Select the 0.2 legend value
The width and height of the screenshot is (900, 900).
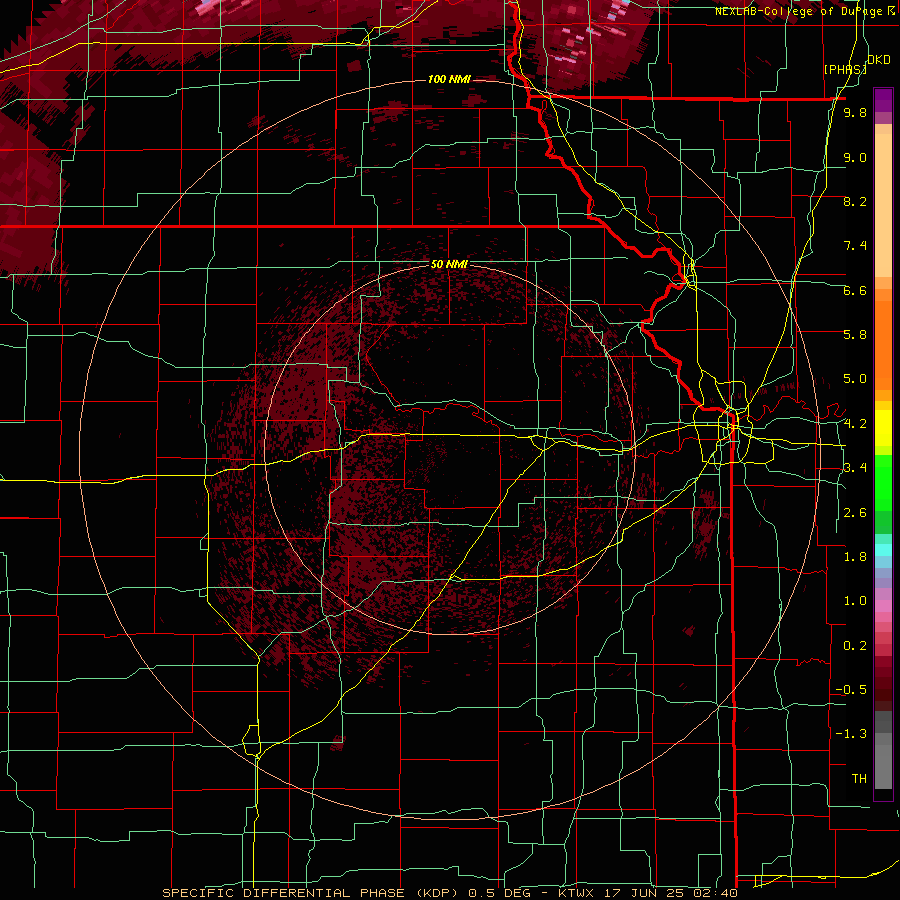(855, 646)
